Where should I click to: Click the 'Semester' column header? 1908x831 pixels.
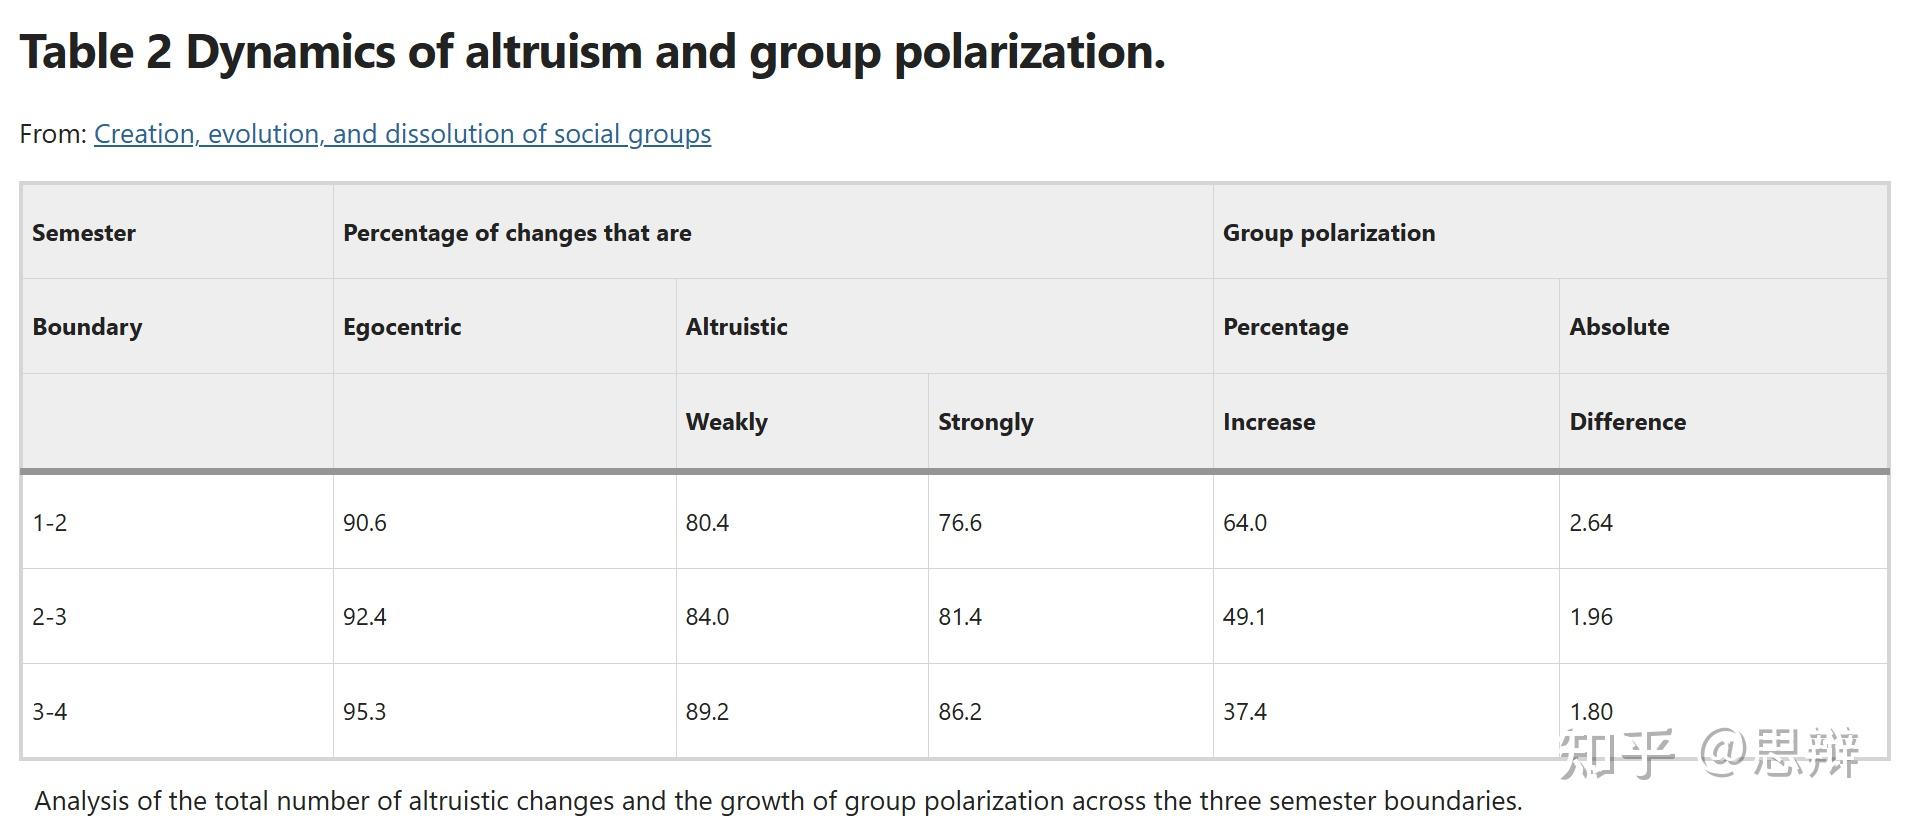click(x=84, y=233)
